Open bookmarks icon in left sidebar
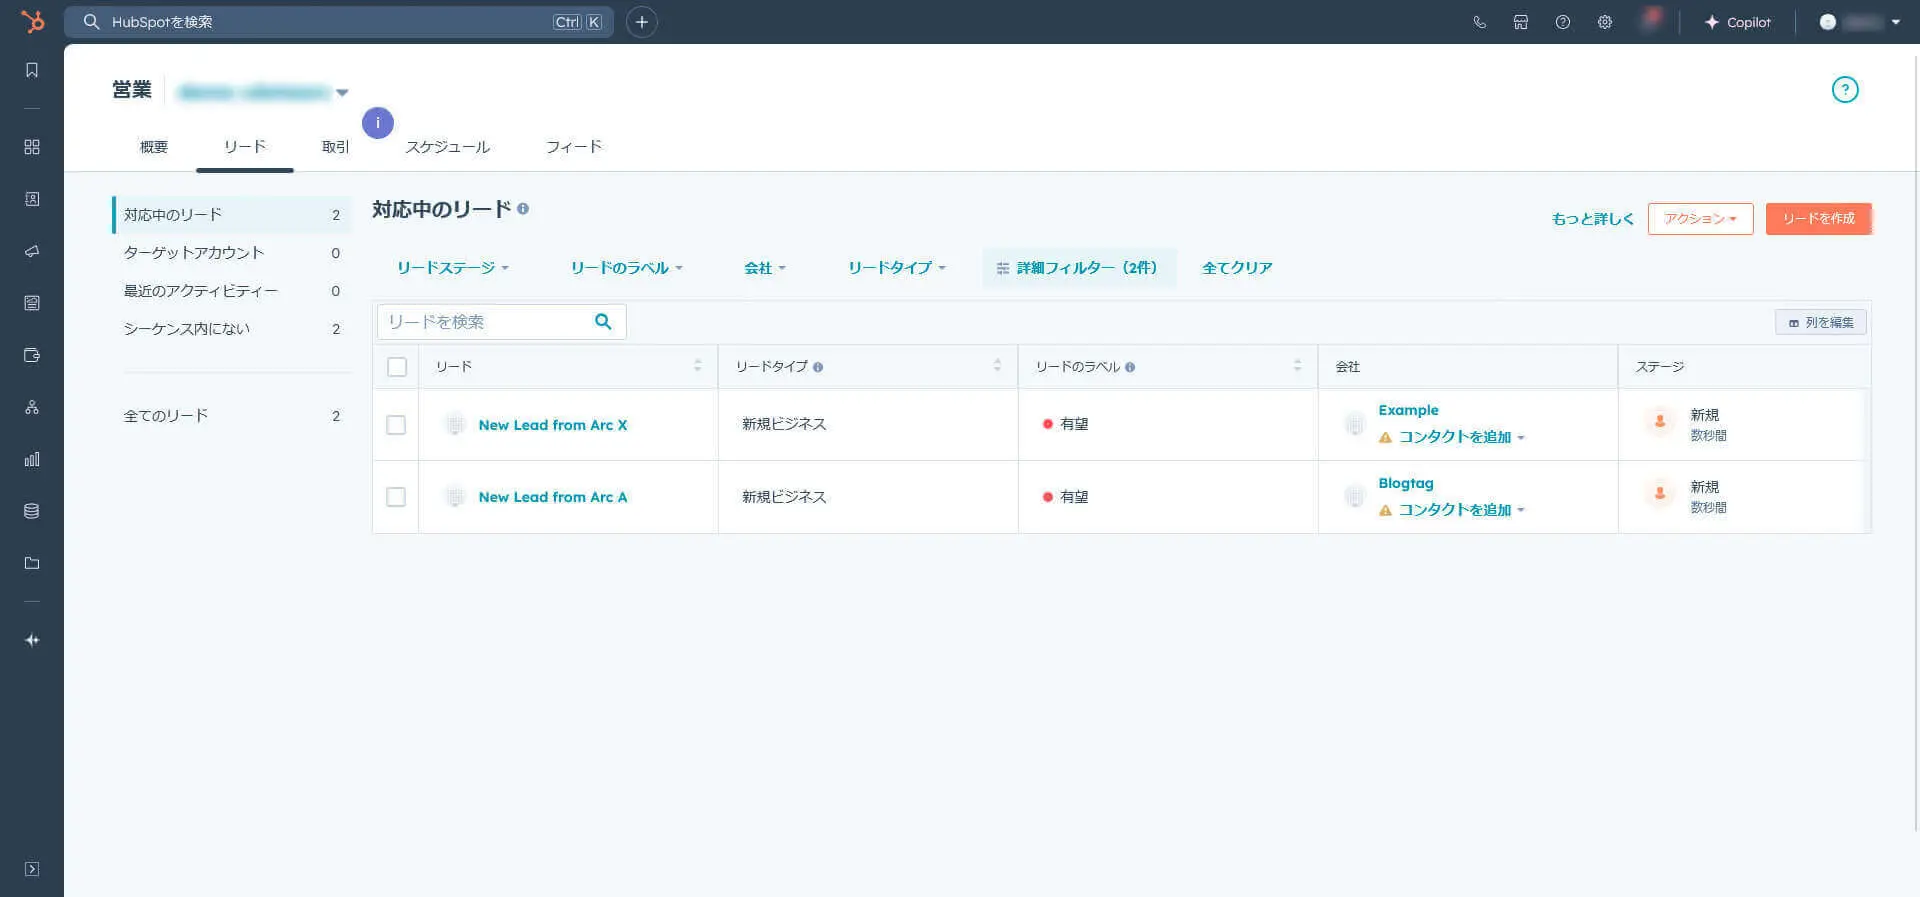1920x897 pixels. pyautogui.click(x=32, y=70)
